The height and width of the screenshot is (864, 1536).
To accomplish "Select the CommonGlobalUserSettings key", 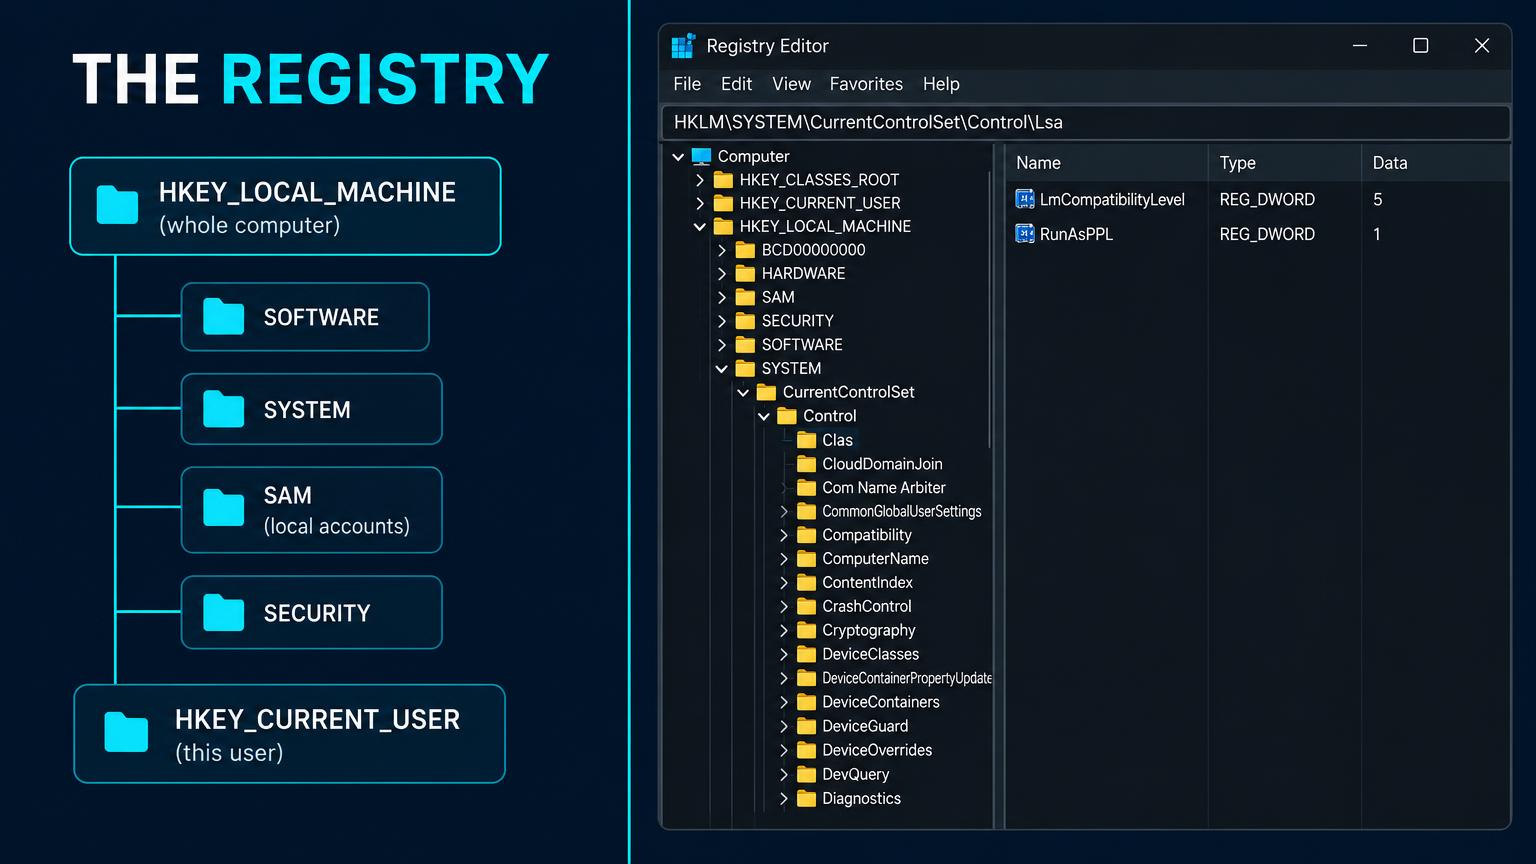I will (x=902, y=511).
